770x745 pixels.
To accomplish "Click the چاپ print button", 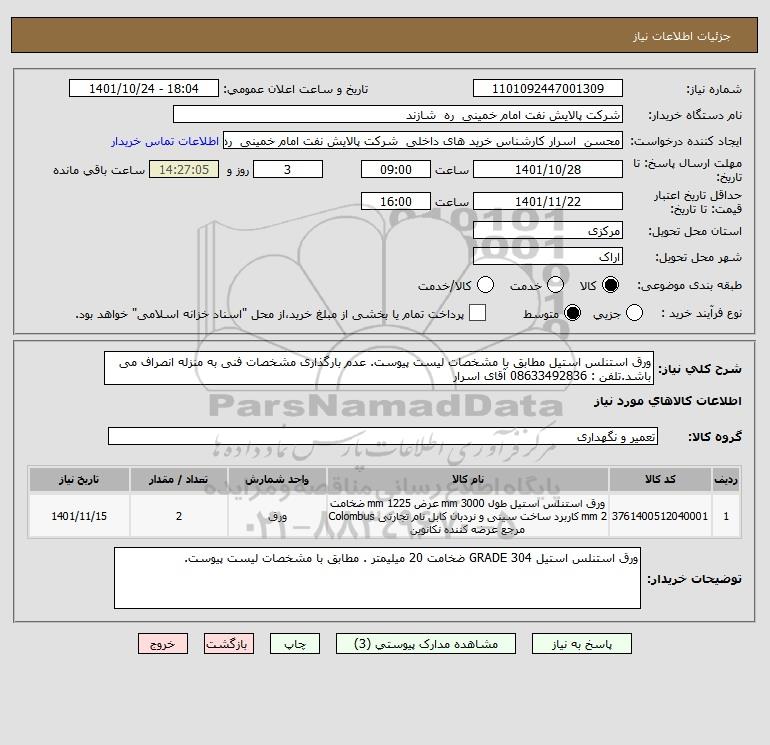I will click(x=295, y=644).
